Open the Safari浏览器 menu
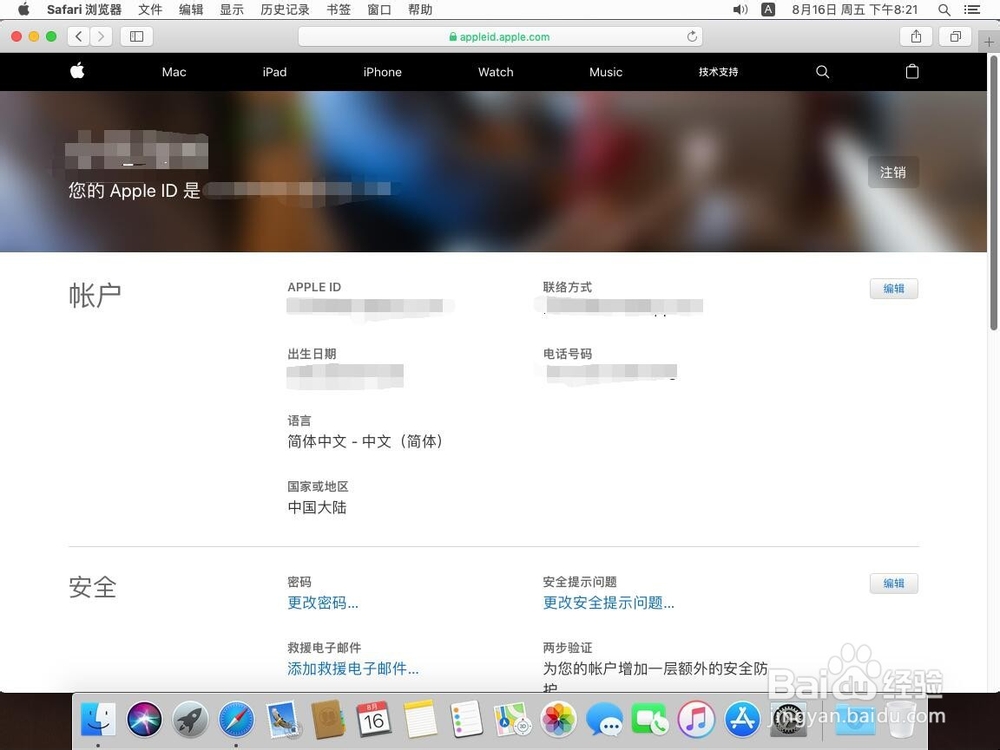 (x=84, y=10)
